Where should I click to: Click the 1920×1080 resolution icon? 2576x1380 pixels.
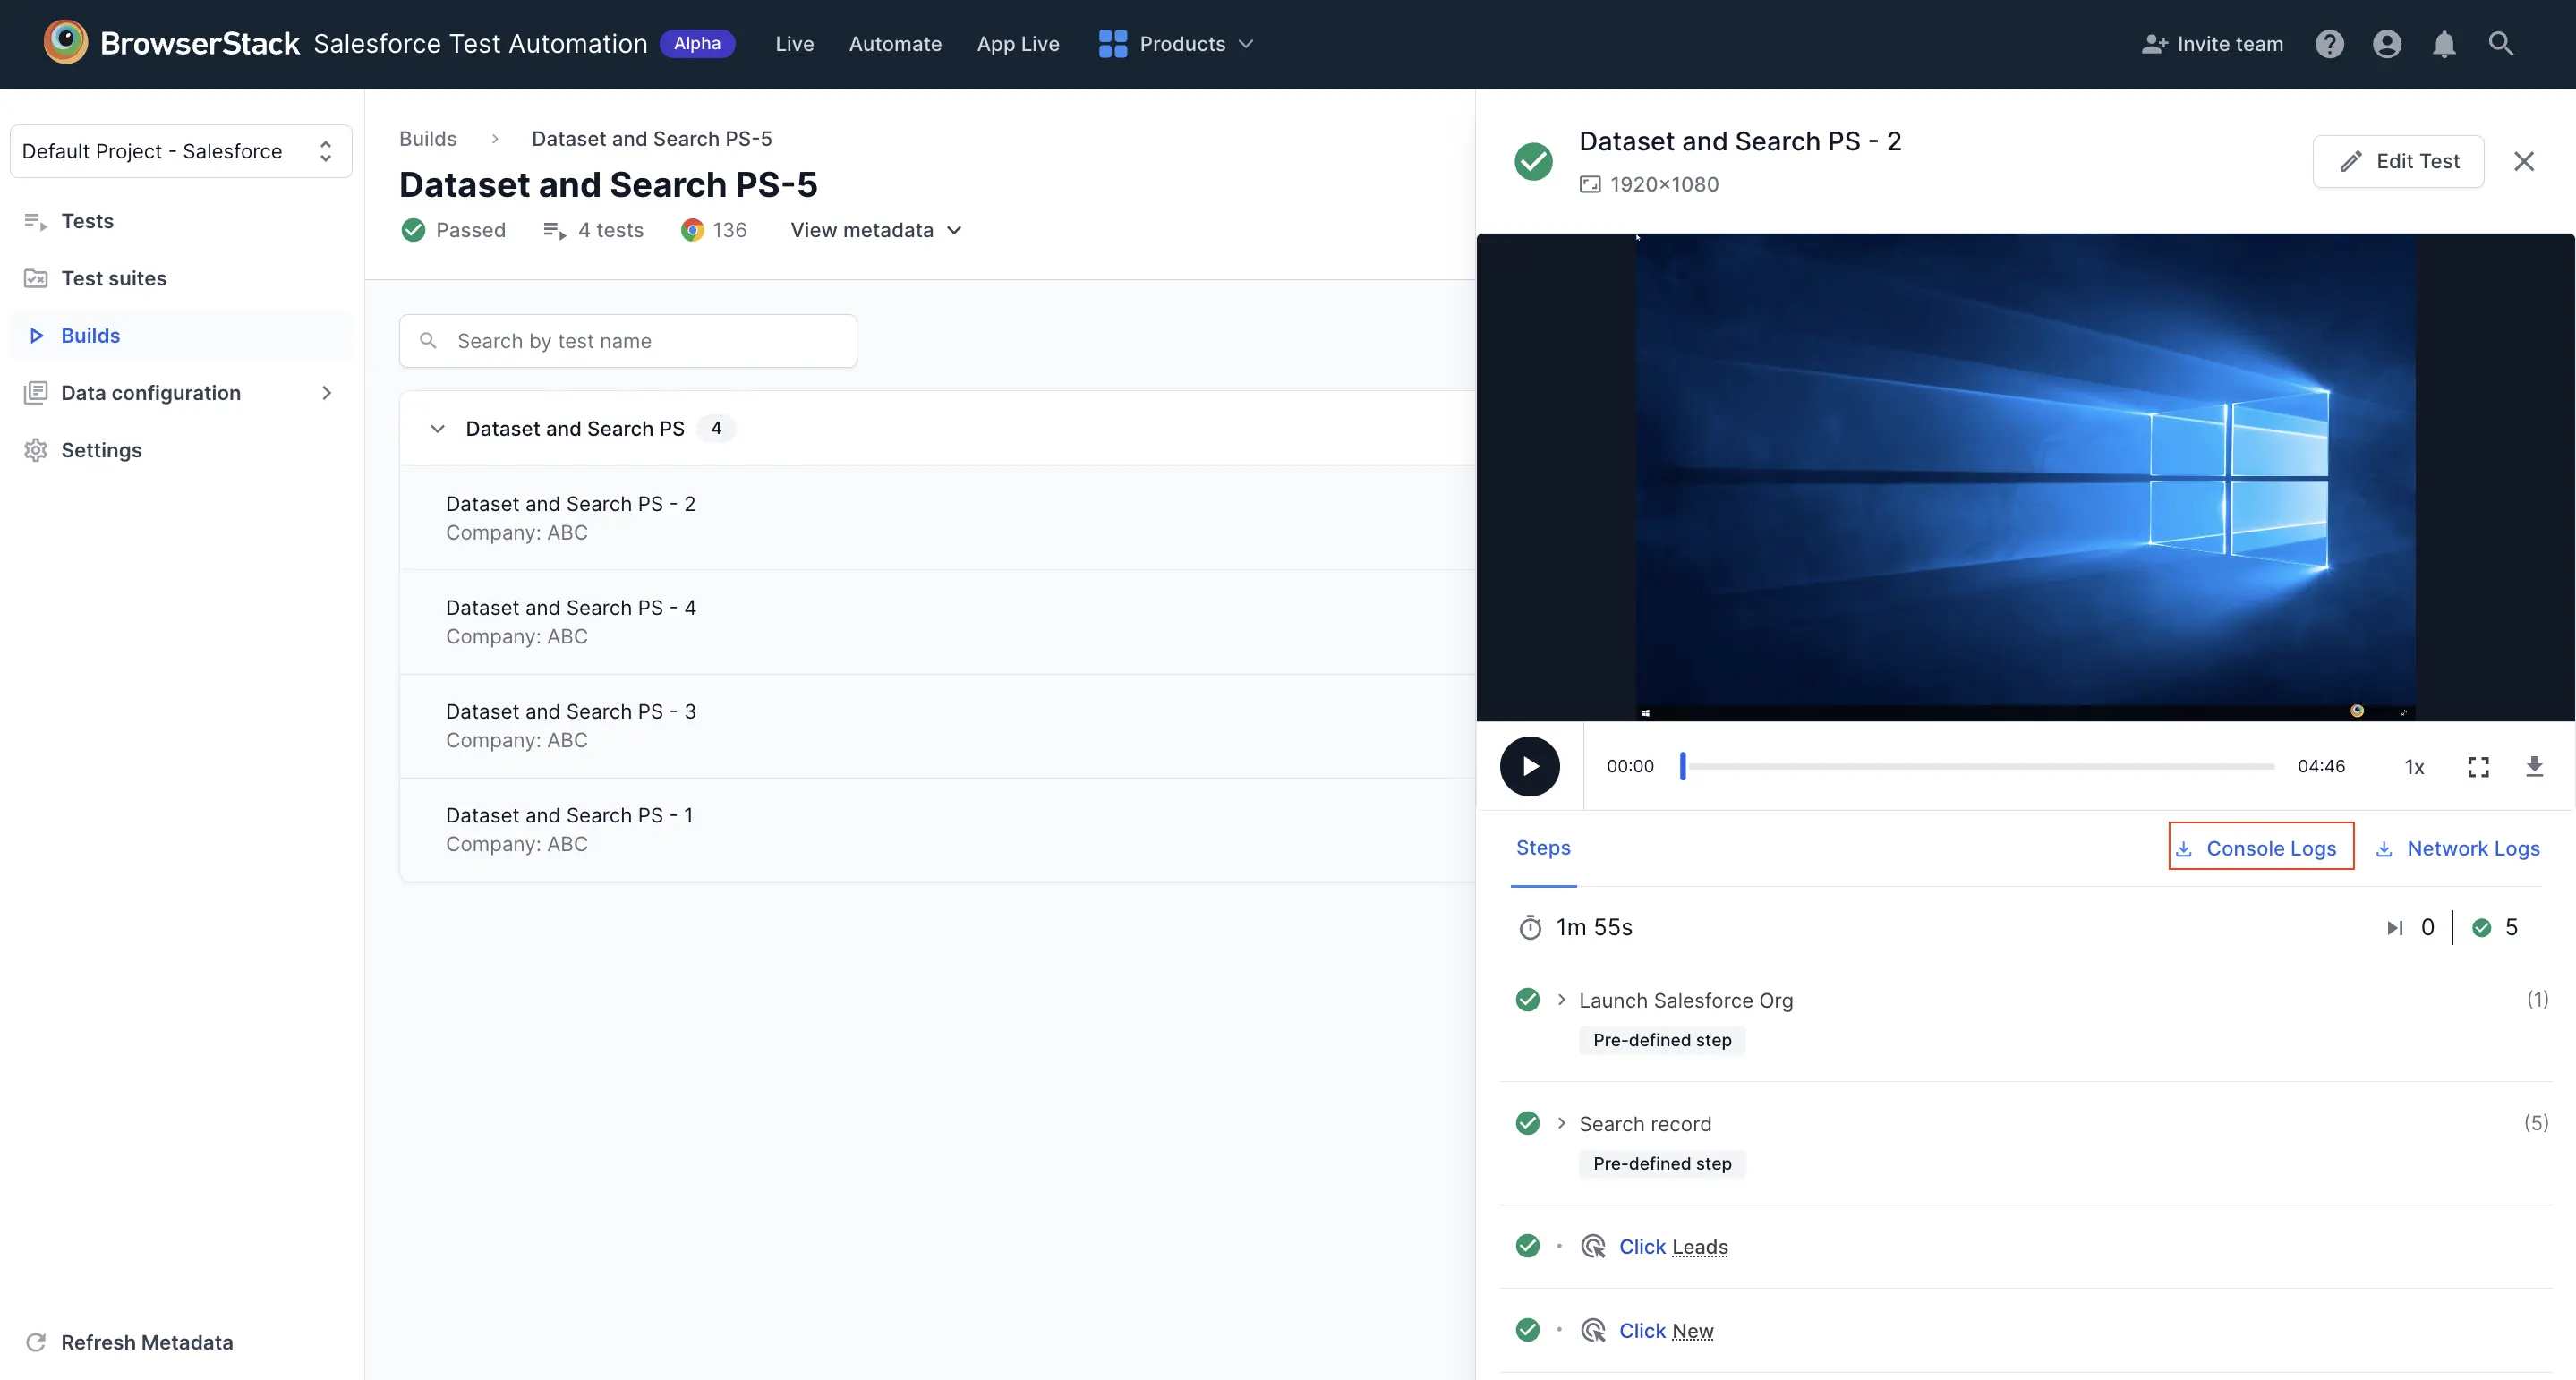point(1590,184)
